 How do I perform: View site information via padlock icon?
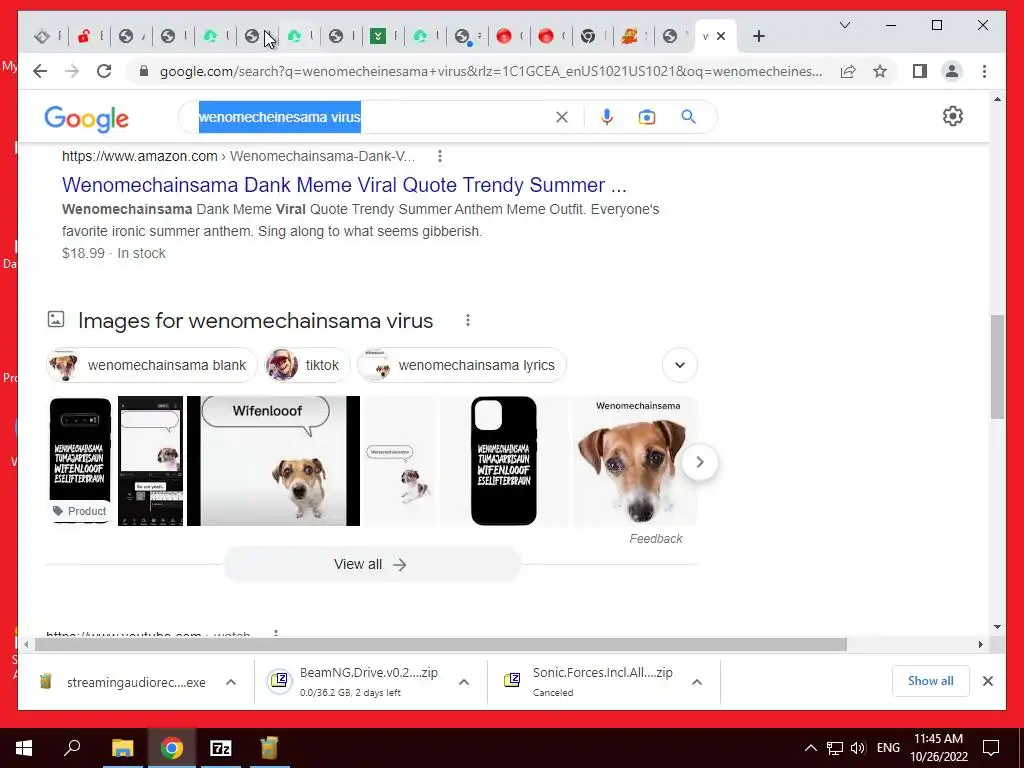pos(144,71)
